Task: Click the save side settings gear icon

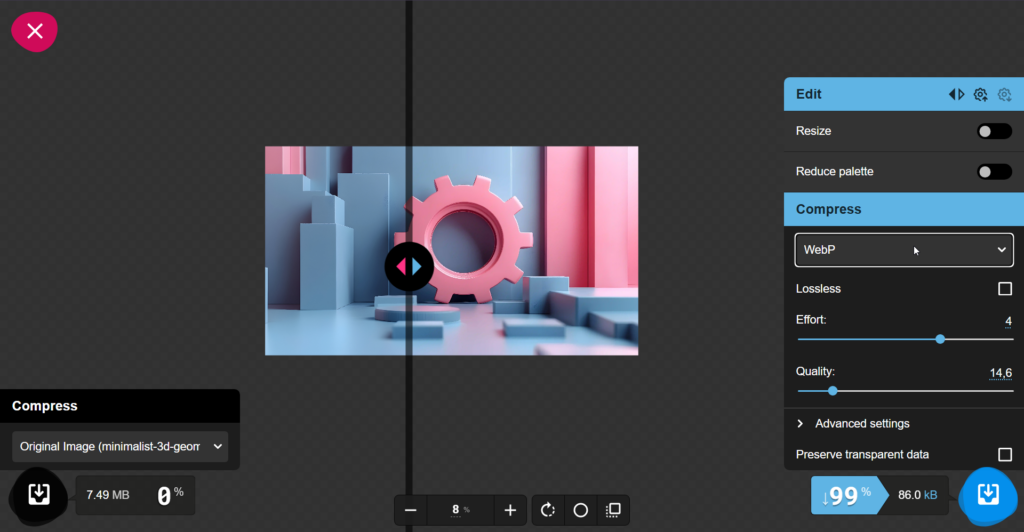Action: [981, 94]
